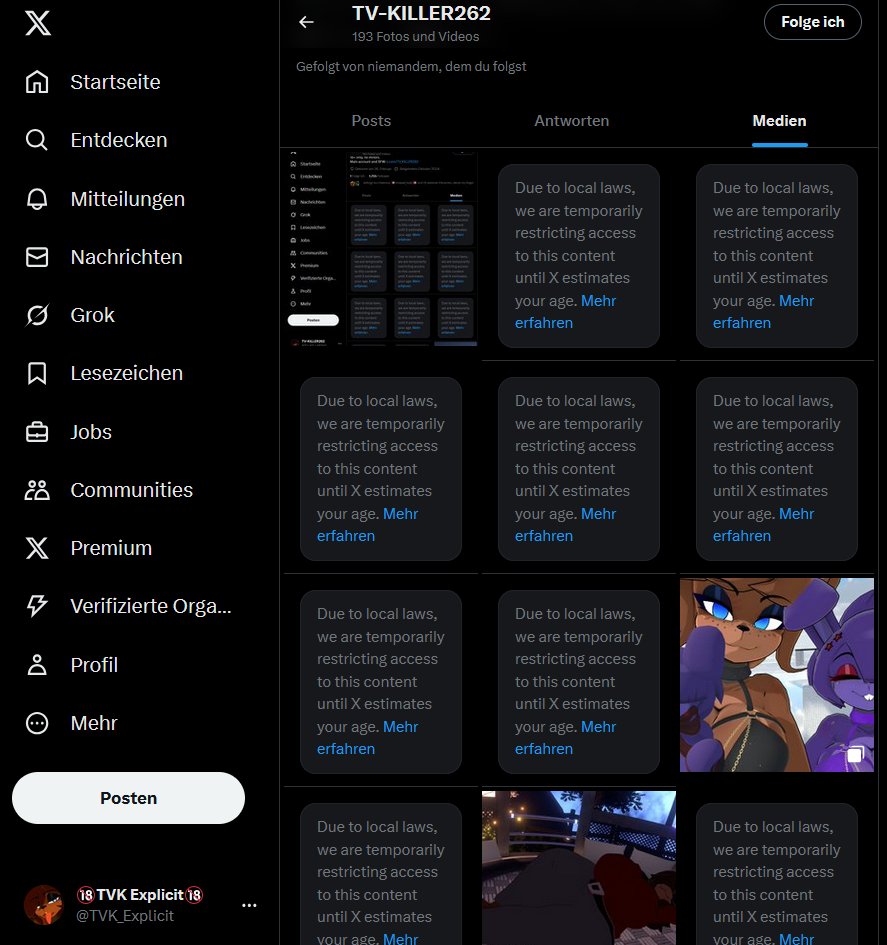The image size is (887, 945).
Task: Click Mehr erfahren in second-row middle card
Action: point(565,524)
